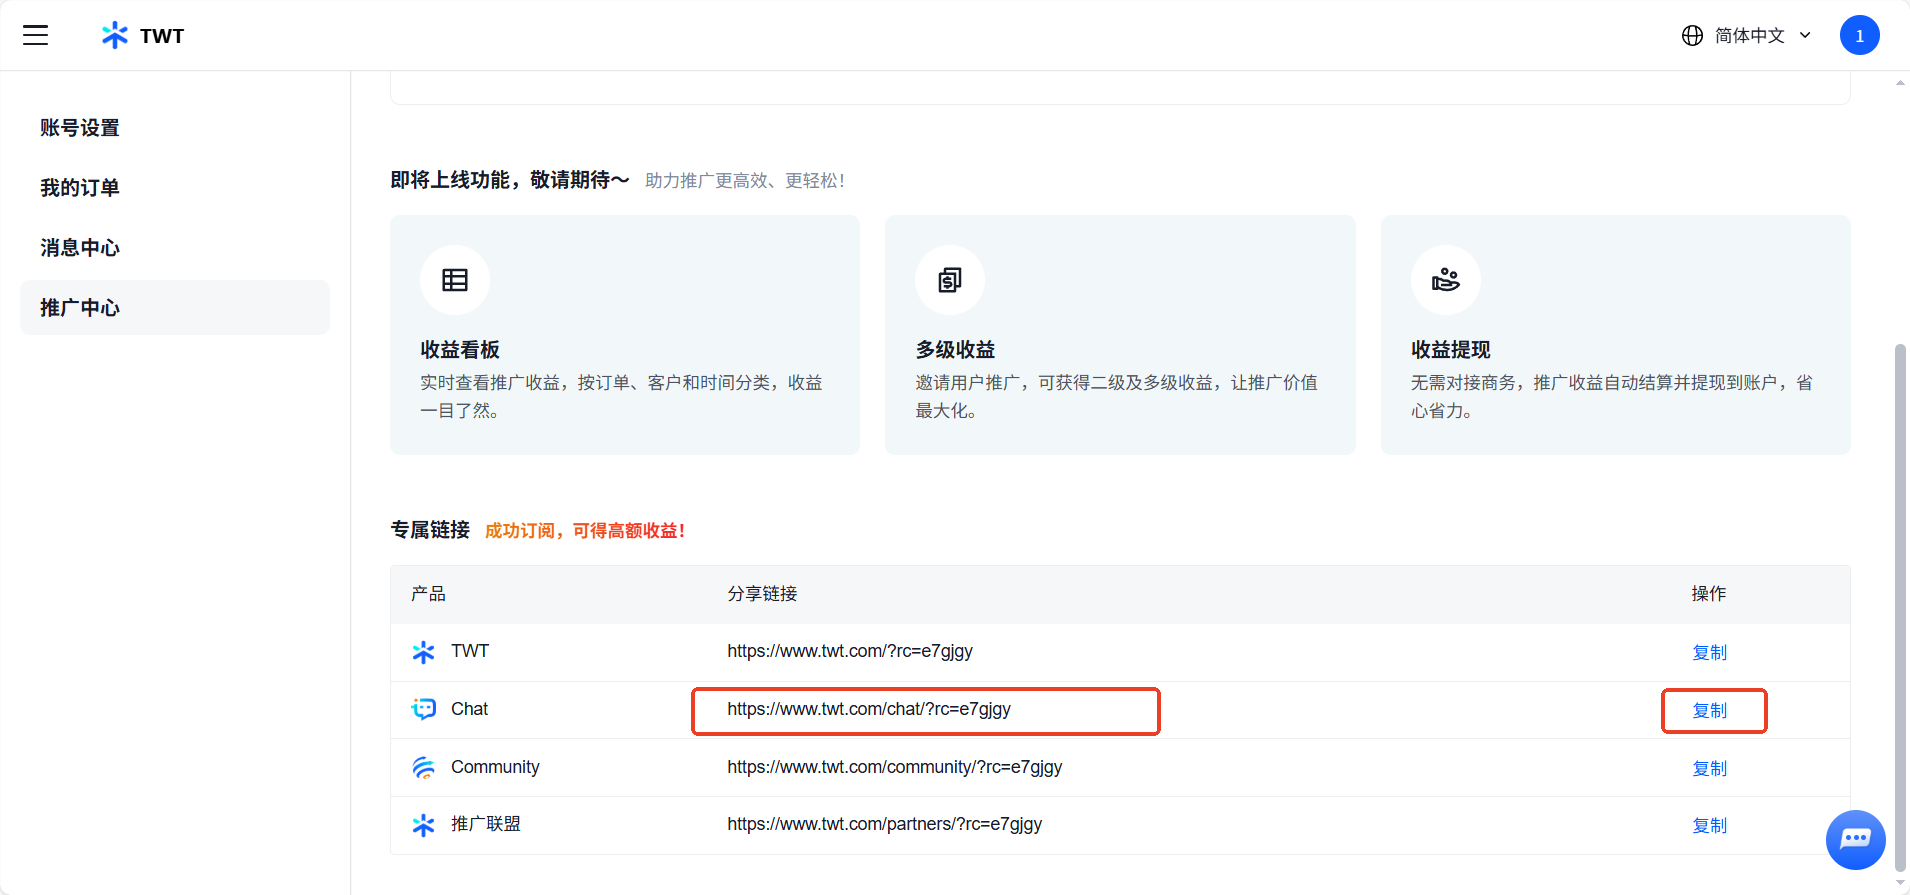Click the page vertical scrollbar

[x=1900, y=600]
